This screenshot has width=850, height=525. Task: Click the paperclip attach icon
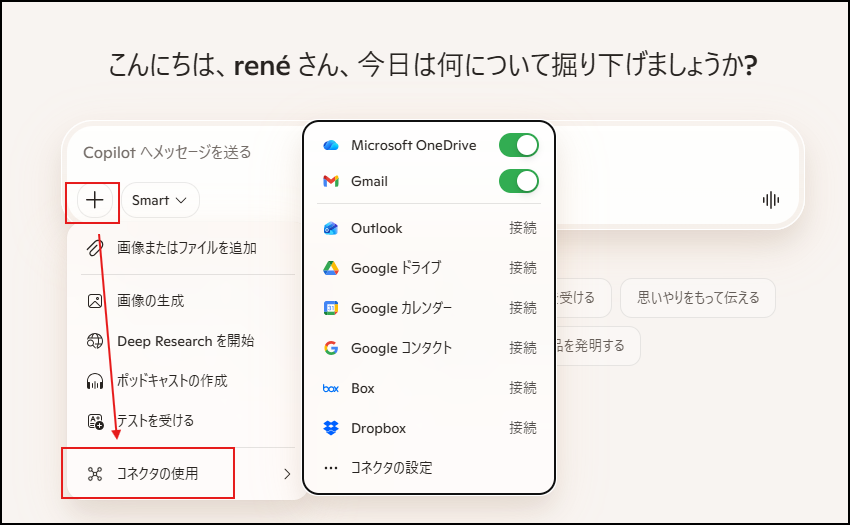(x=95, y=248)
